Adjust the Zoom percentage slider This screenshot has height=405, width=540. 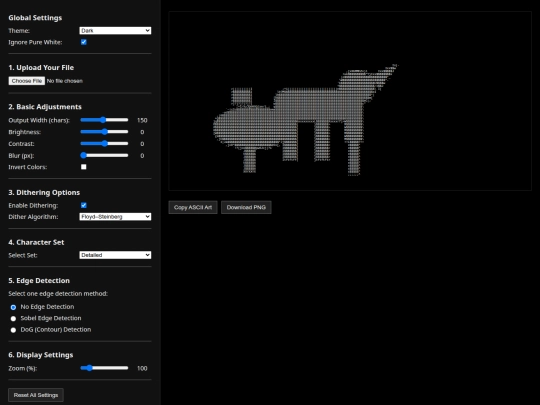point(104,368)
